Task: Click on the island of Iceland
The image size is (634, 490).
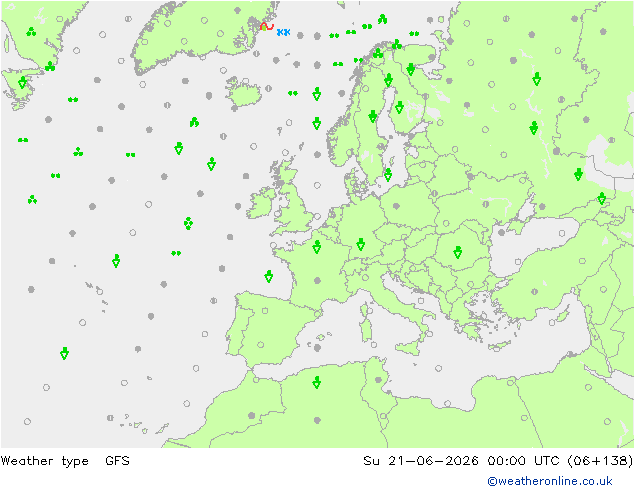Action: click(243, 93)
